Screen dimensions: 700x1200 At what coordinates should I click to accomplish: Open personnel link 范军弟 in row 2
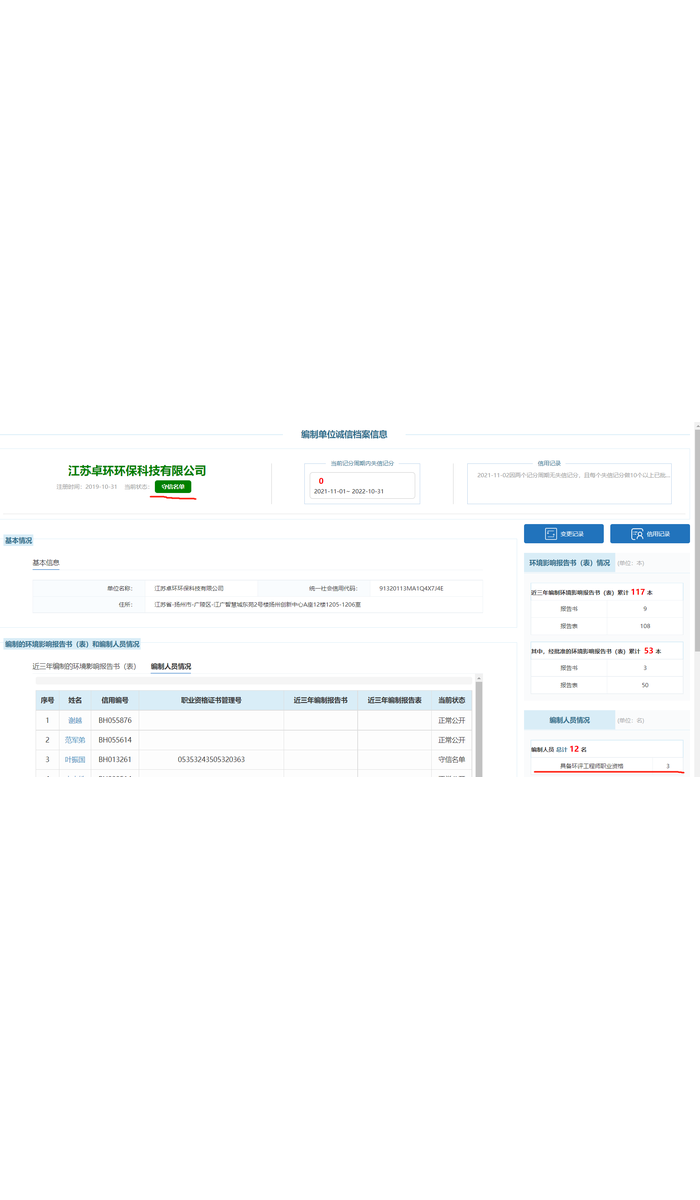[x=75, y=740]
